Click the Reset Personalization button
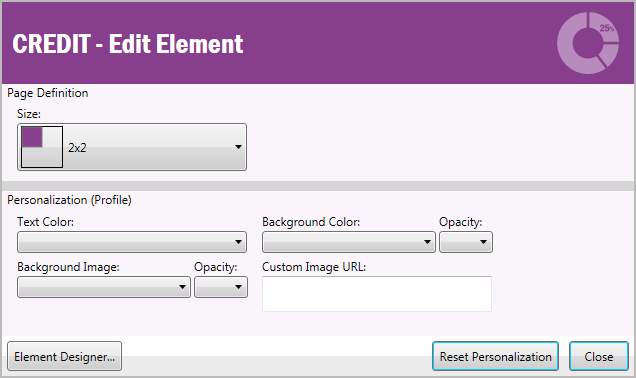This screenshot has width=636, height=378. tap(495, 356)
